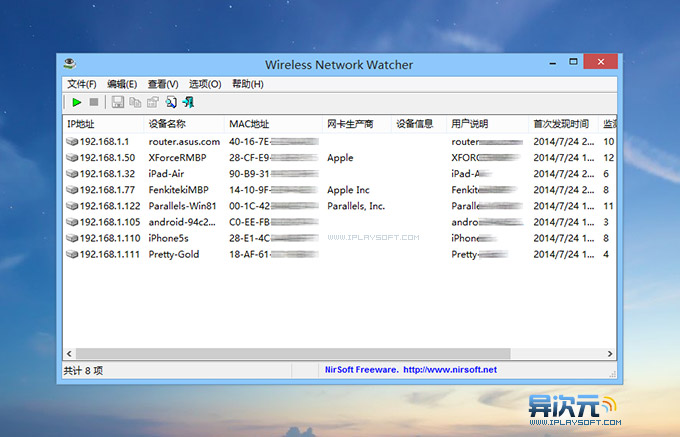The image size is (680, 437).
Task: Click device icon beside 192.168.1.1
Action: [72, 141]
